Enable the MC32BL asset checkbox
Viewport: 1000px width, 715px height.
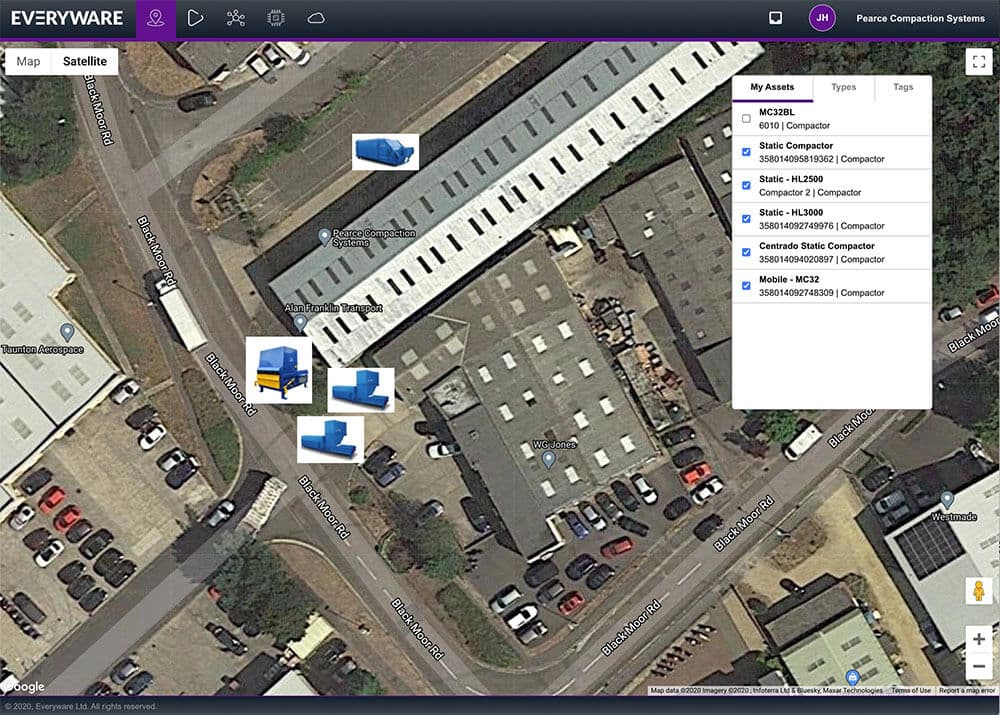coord(746,119)
